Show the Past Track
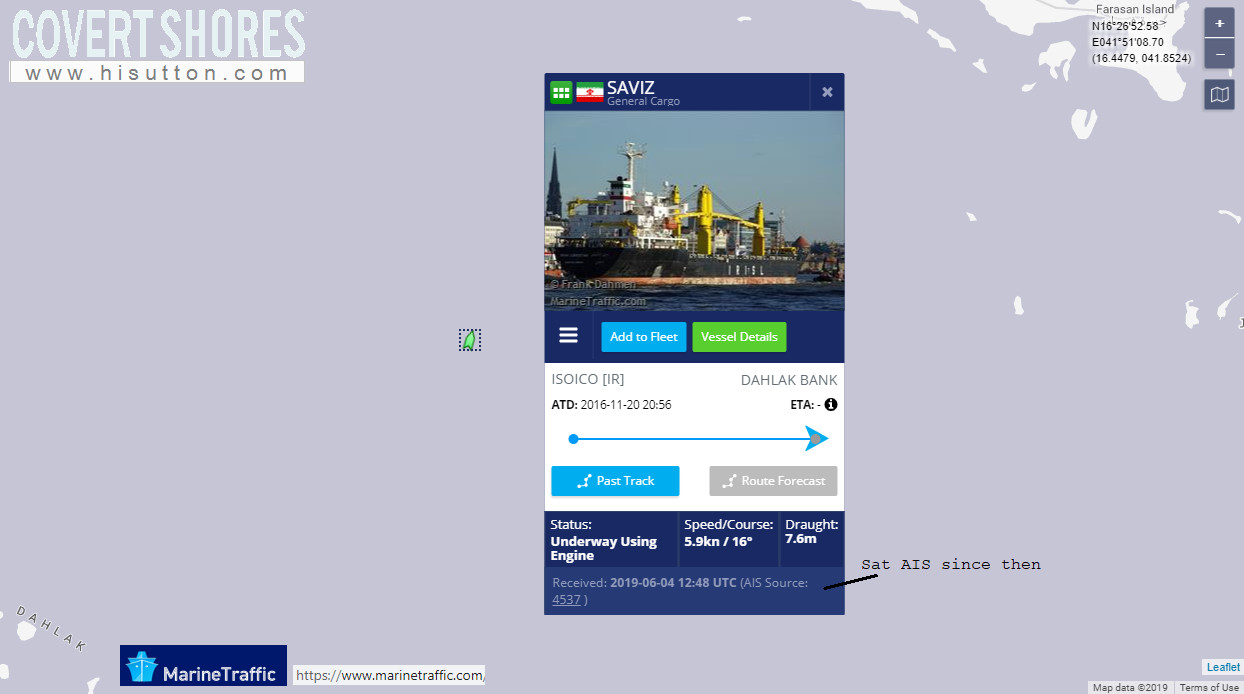1244x694 pixels. [x=615, y=481]
